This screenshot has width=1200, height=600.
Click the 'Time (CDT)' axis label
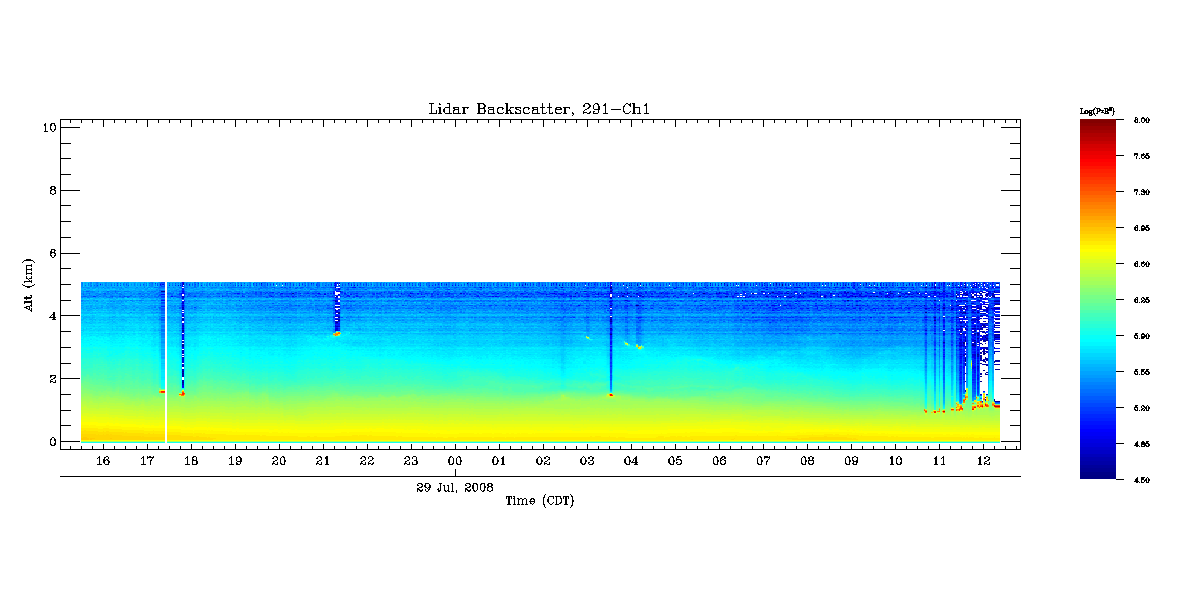[x=540, y=500]
